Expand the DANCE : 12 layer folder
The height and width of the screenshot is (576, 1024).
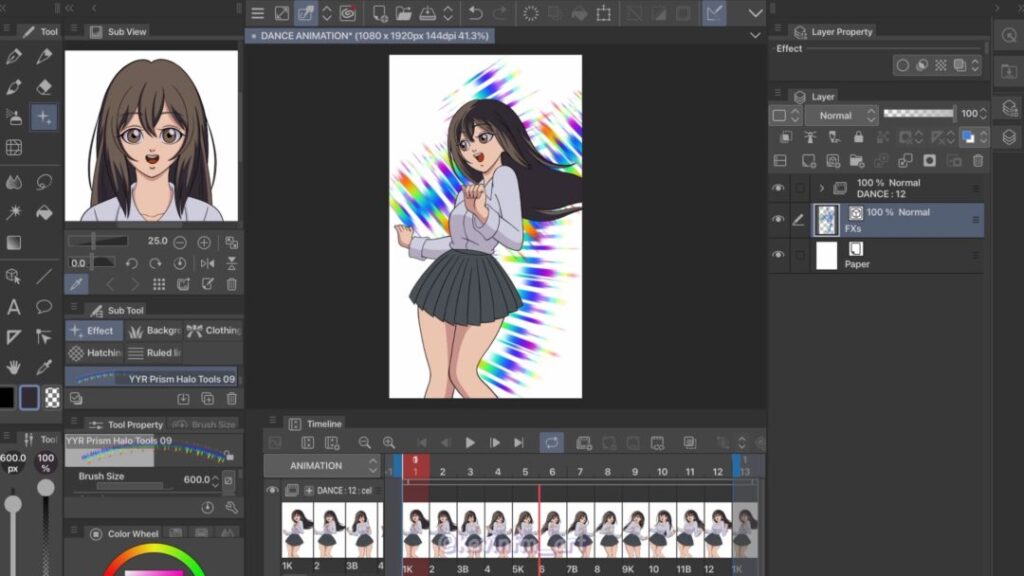click(822, 188)
